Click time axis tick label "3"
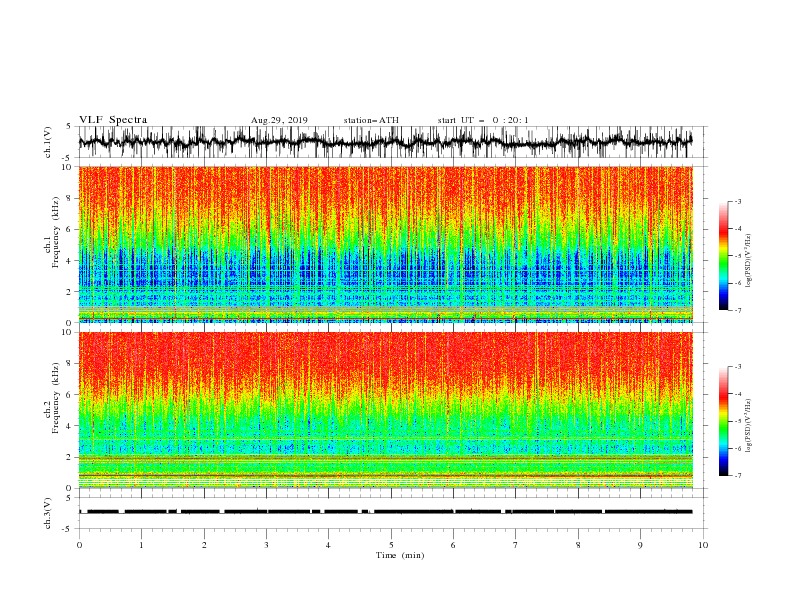This screenshot has width=792, height=612. coord(266,545)
